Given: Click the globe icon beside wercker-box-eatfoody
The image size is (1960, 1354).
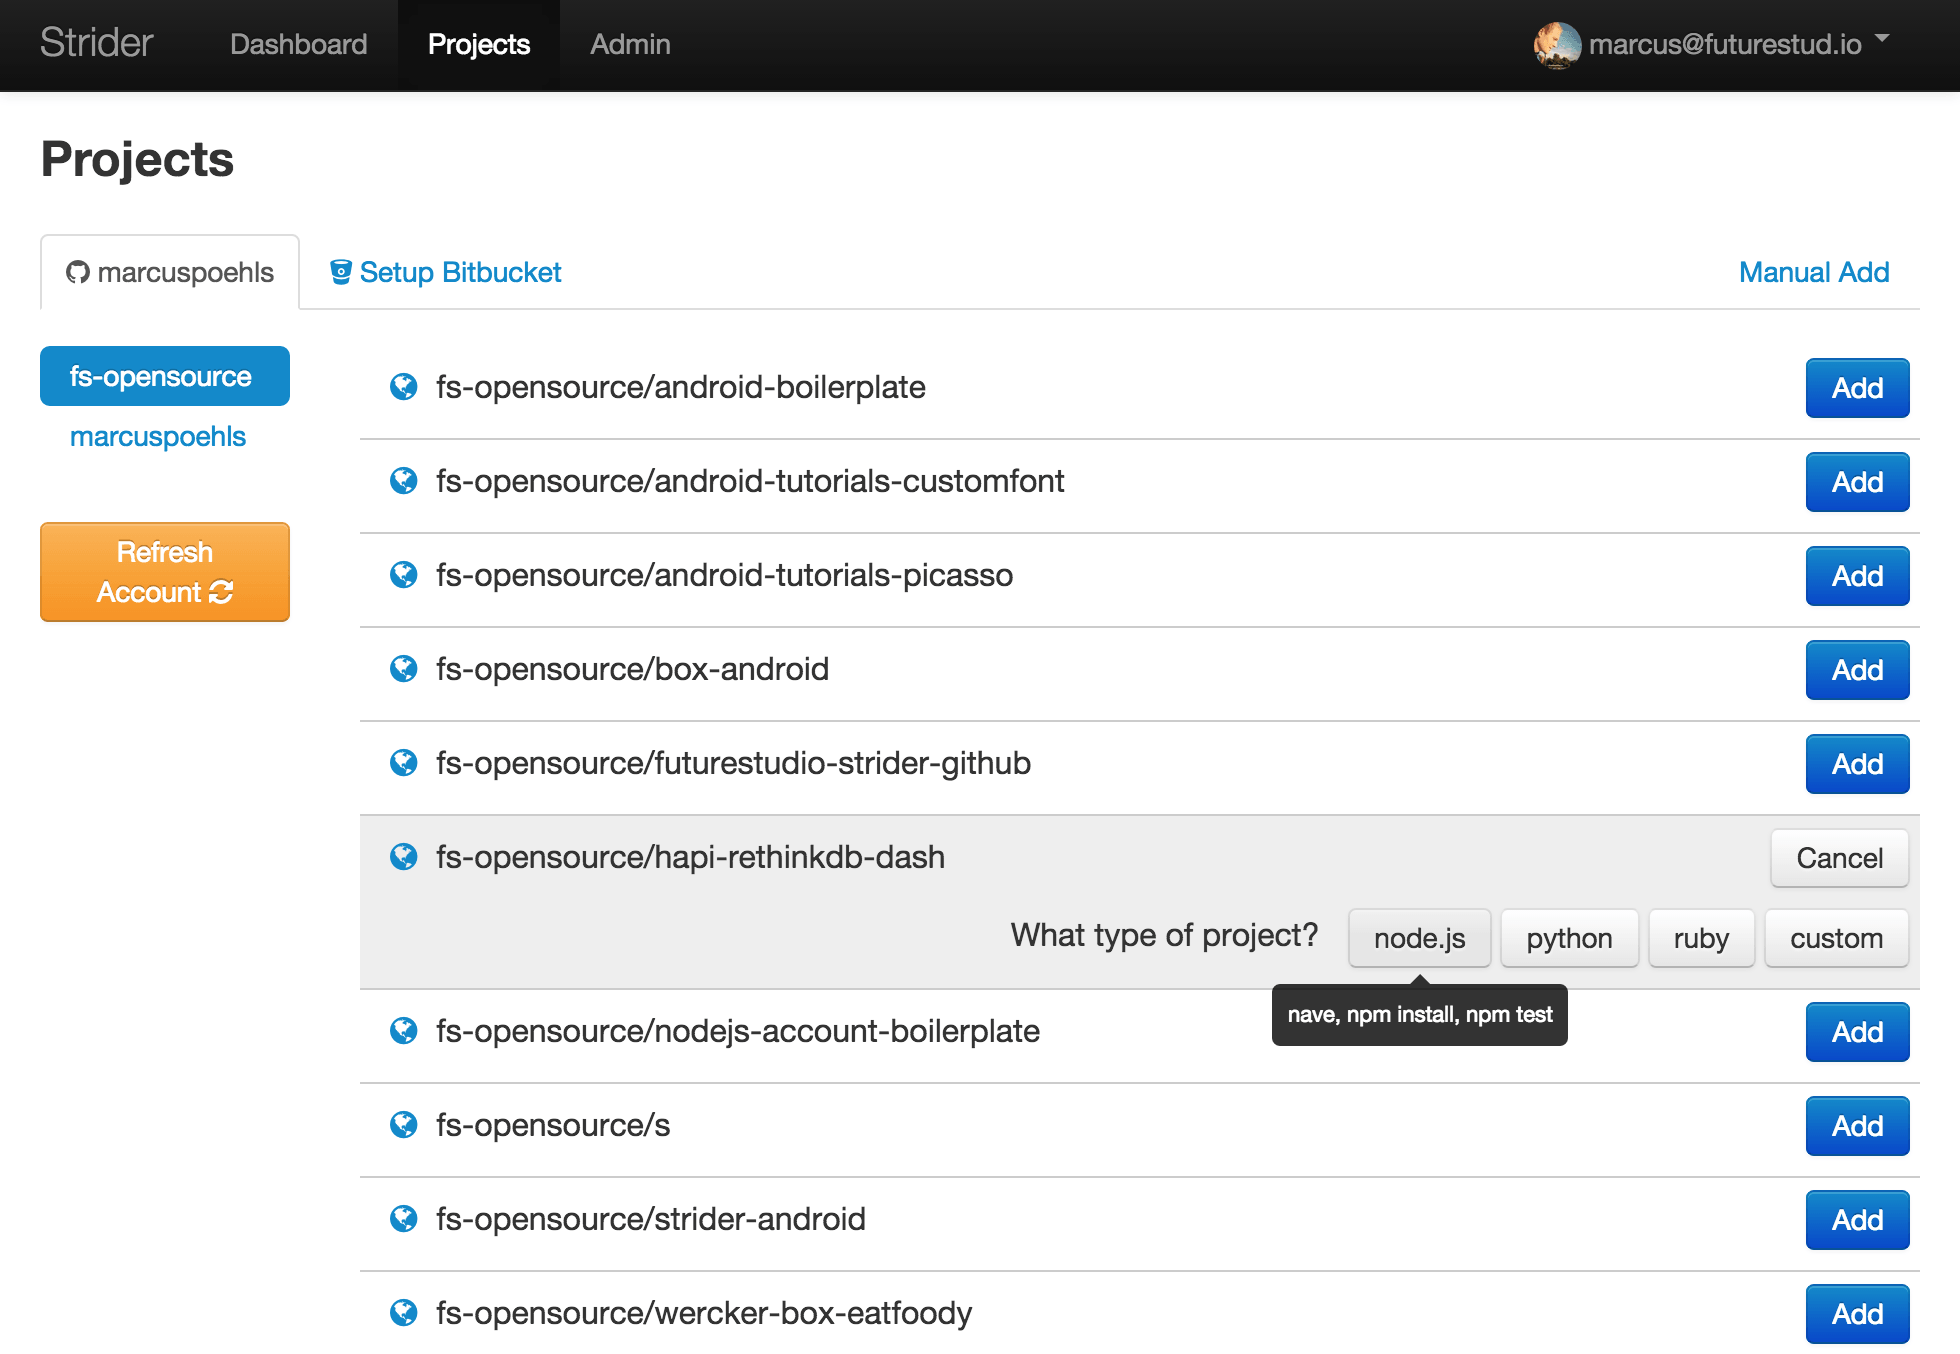Looking at the screenshot, I should point(404,1313).
